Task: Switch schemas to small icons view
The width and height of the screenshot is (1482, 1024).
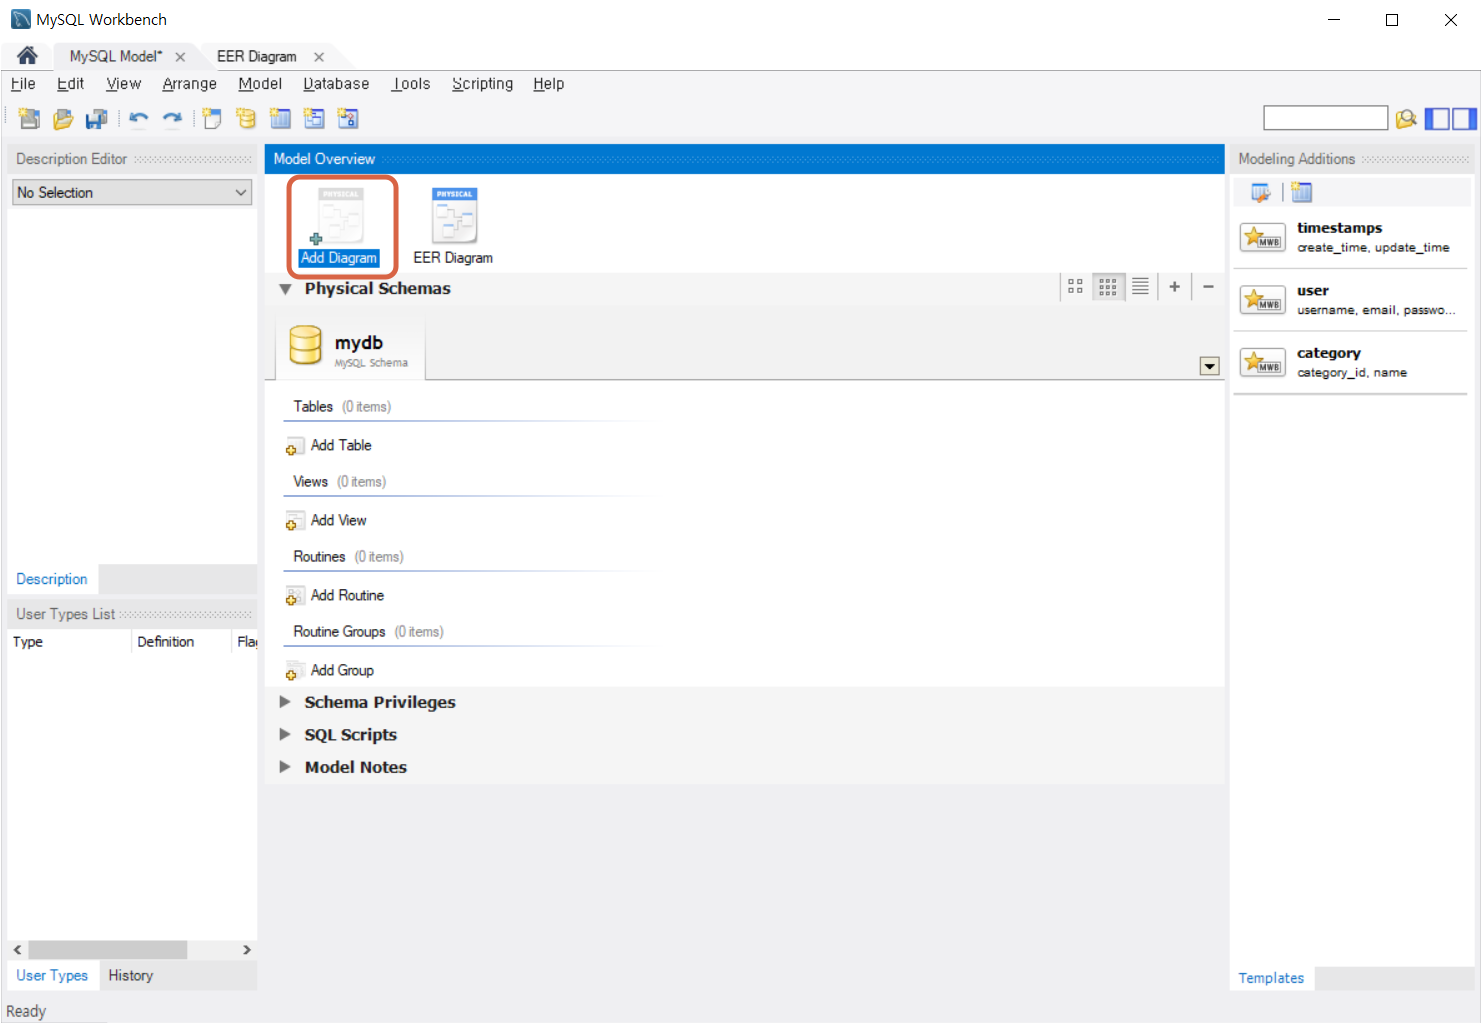Action: point(1108,287)
